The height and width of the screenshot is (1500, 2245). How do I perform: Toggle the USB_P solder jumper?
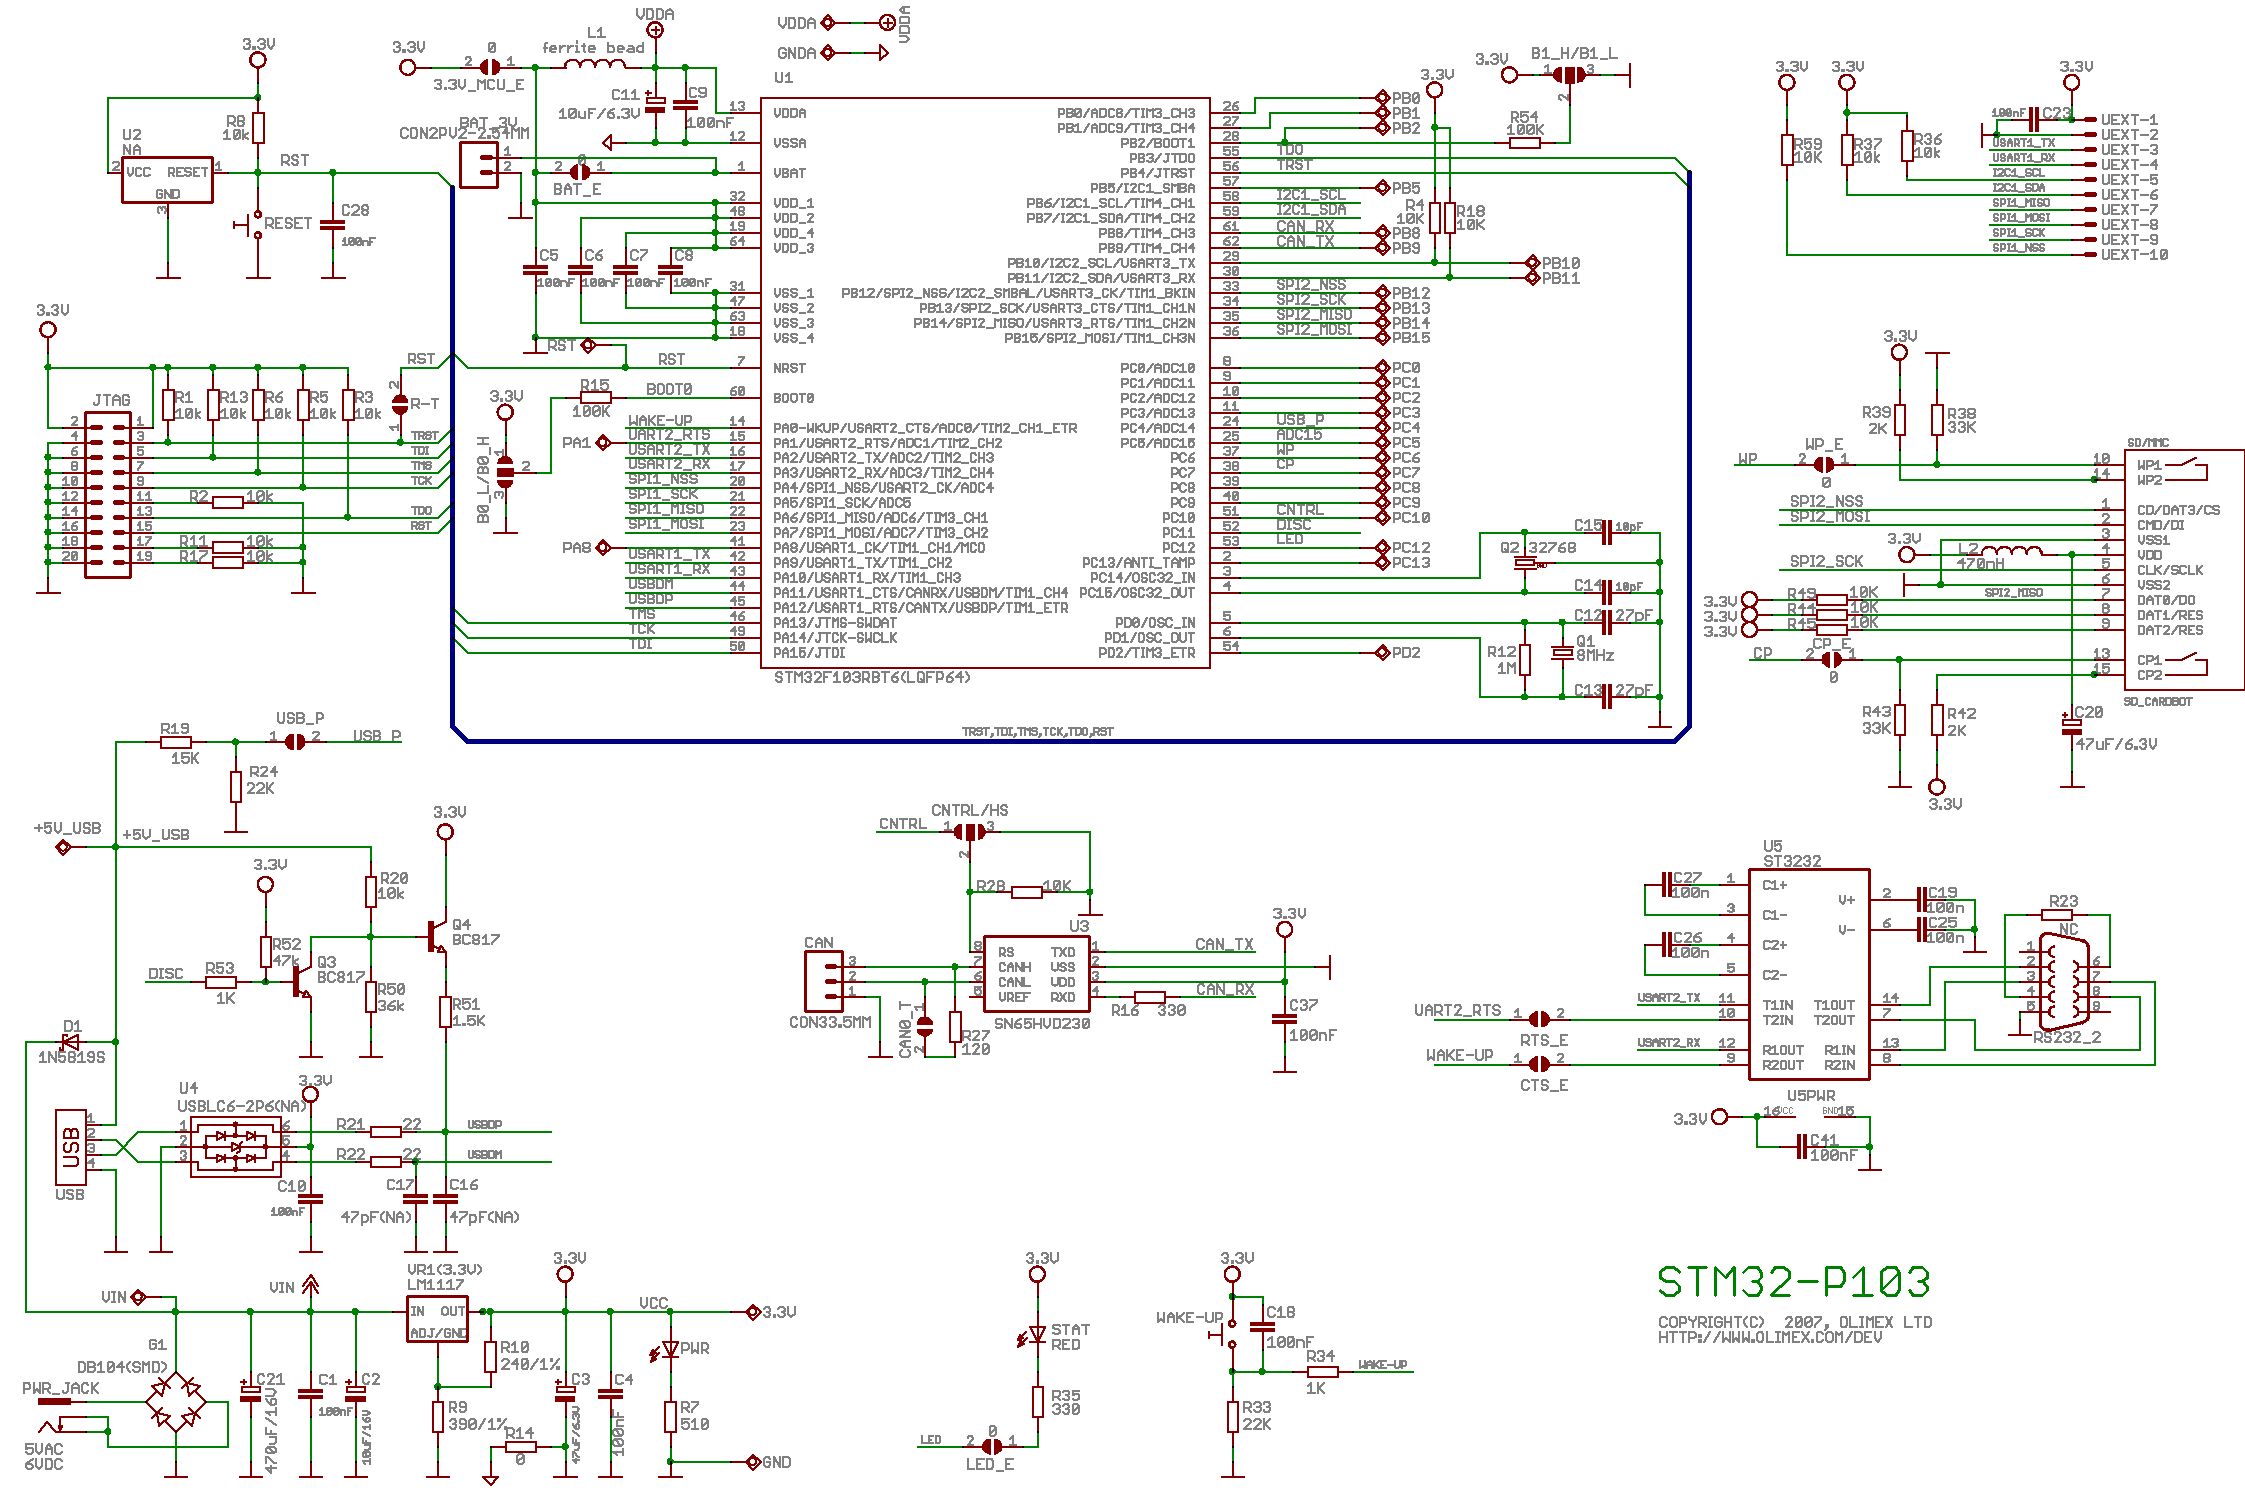pos(295,741)
